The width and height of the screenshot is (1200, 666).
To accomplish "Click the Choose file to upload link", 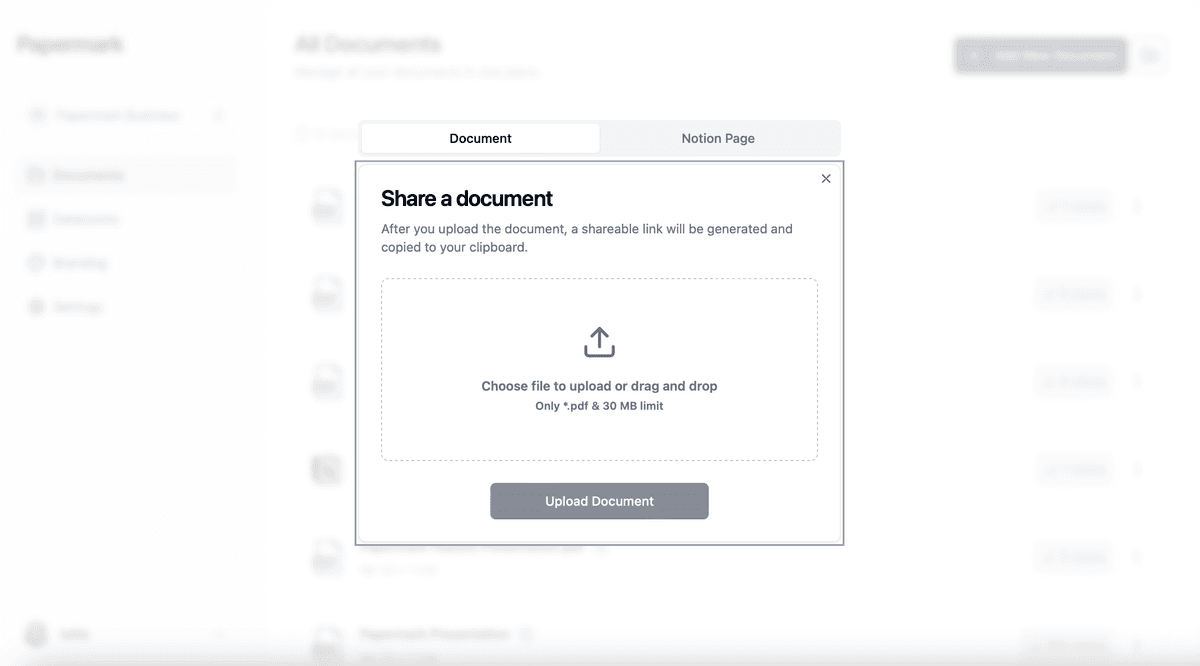I will pyautogui.click(x=599, y=386).
